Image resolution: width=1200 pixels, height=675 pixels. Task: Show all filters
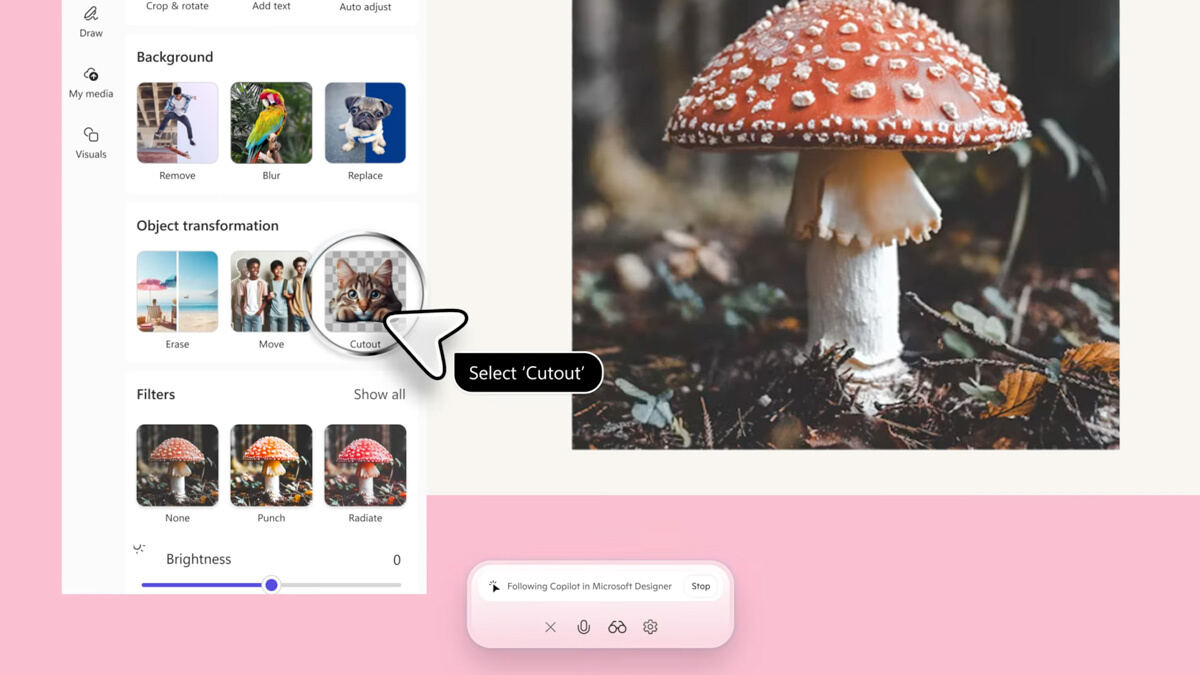pos(379,394)
